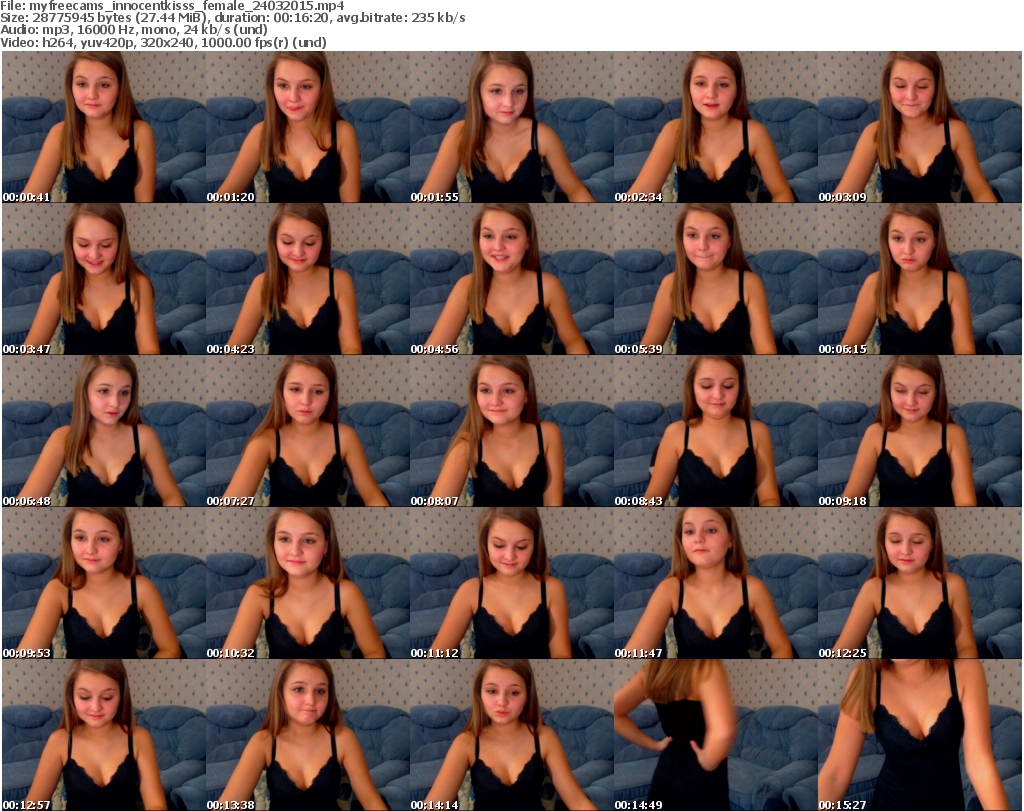Pick the thumbnail at 00:04:56

coord(512,279)
